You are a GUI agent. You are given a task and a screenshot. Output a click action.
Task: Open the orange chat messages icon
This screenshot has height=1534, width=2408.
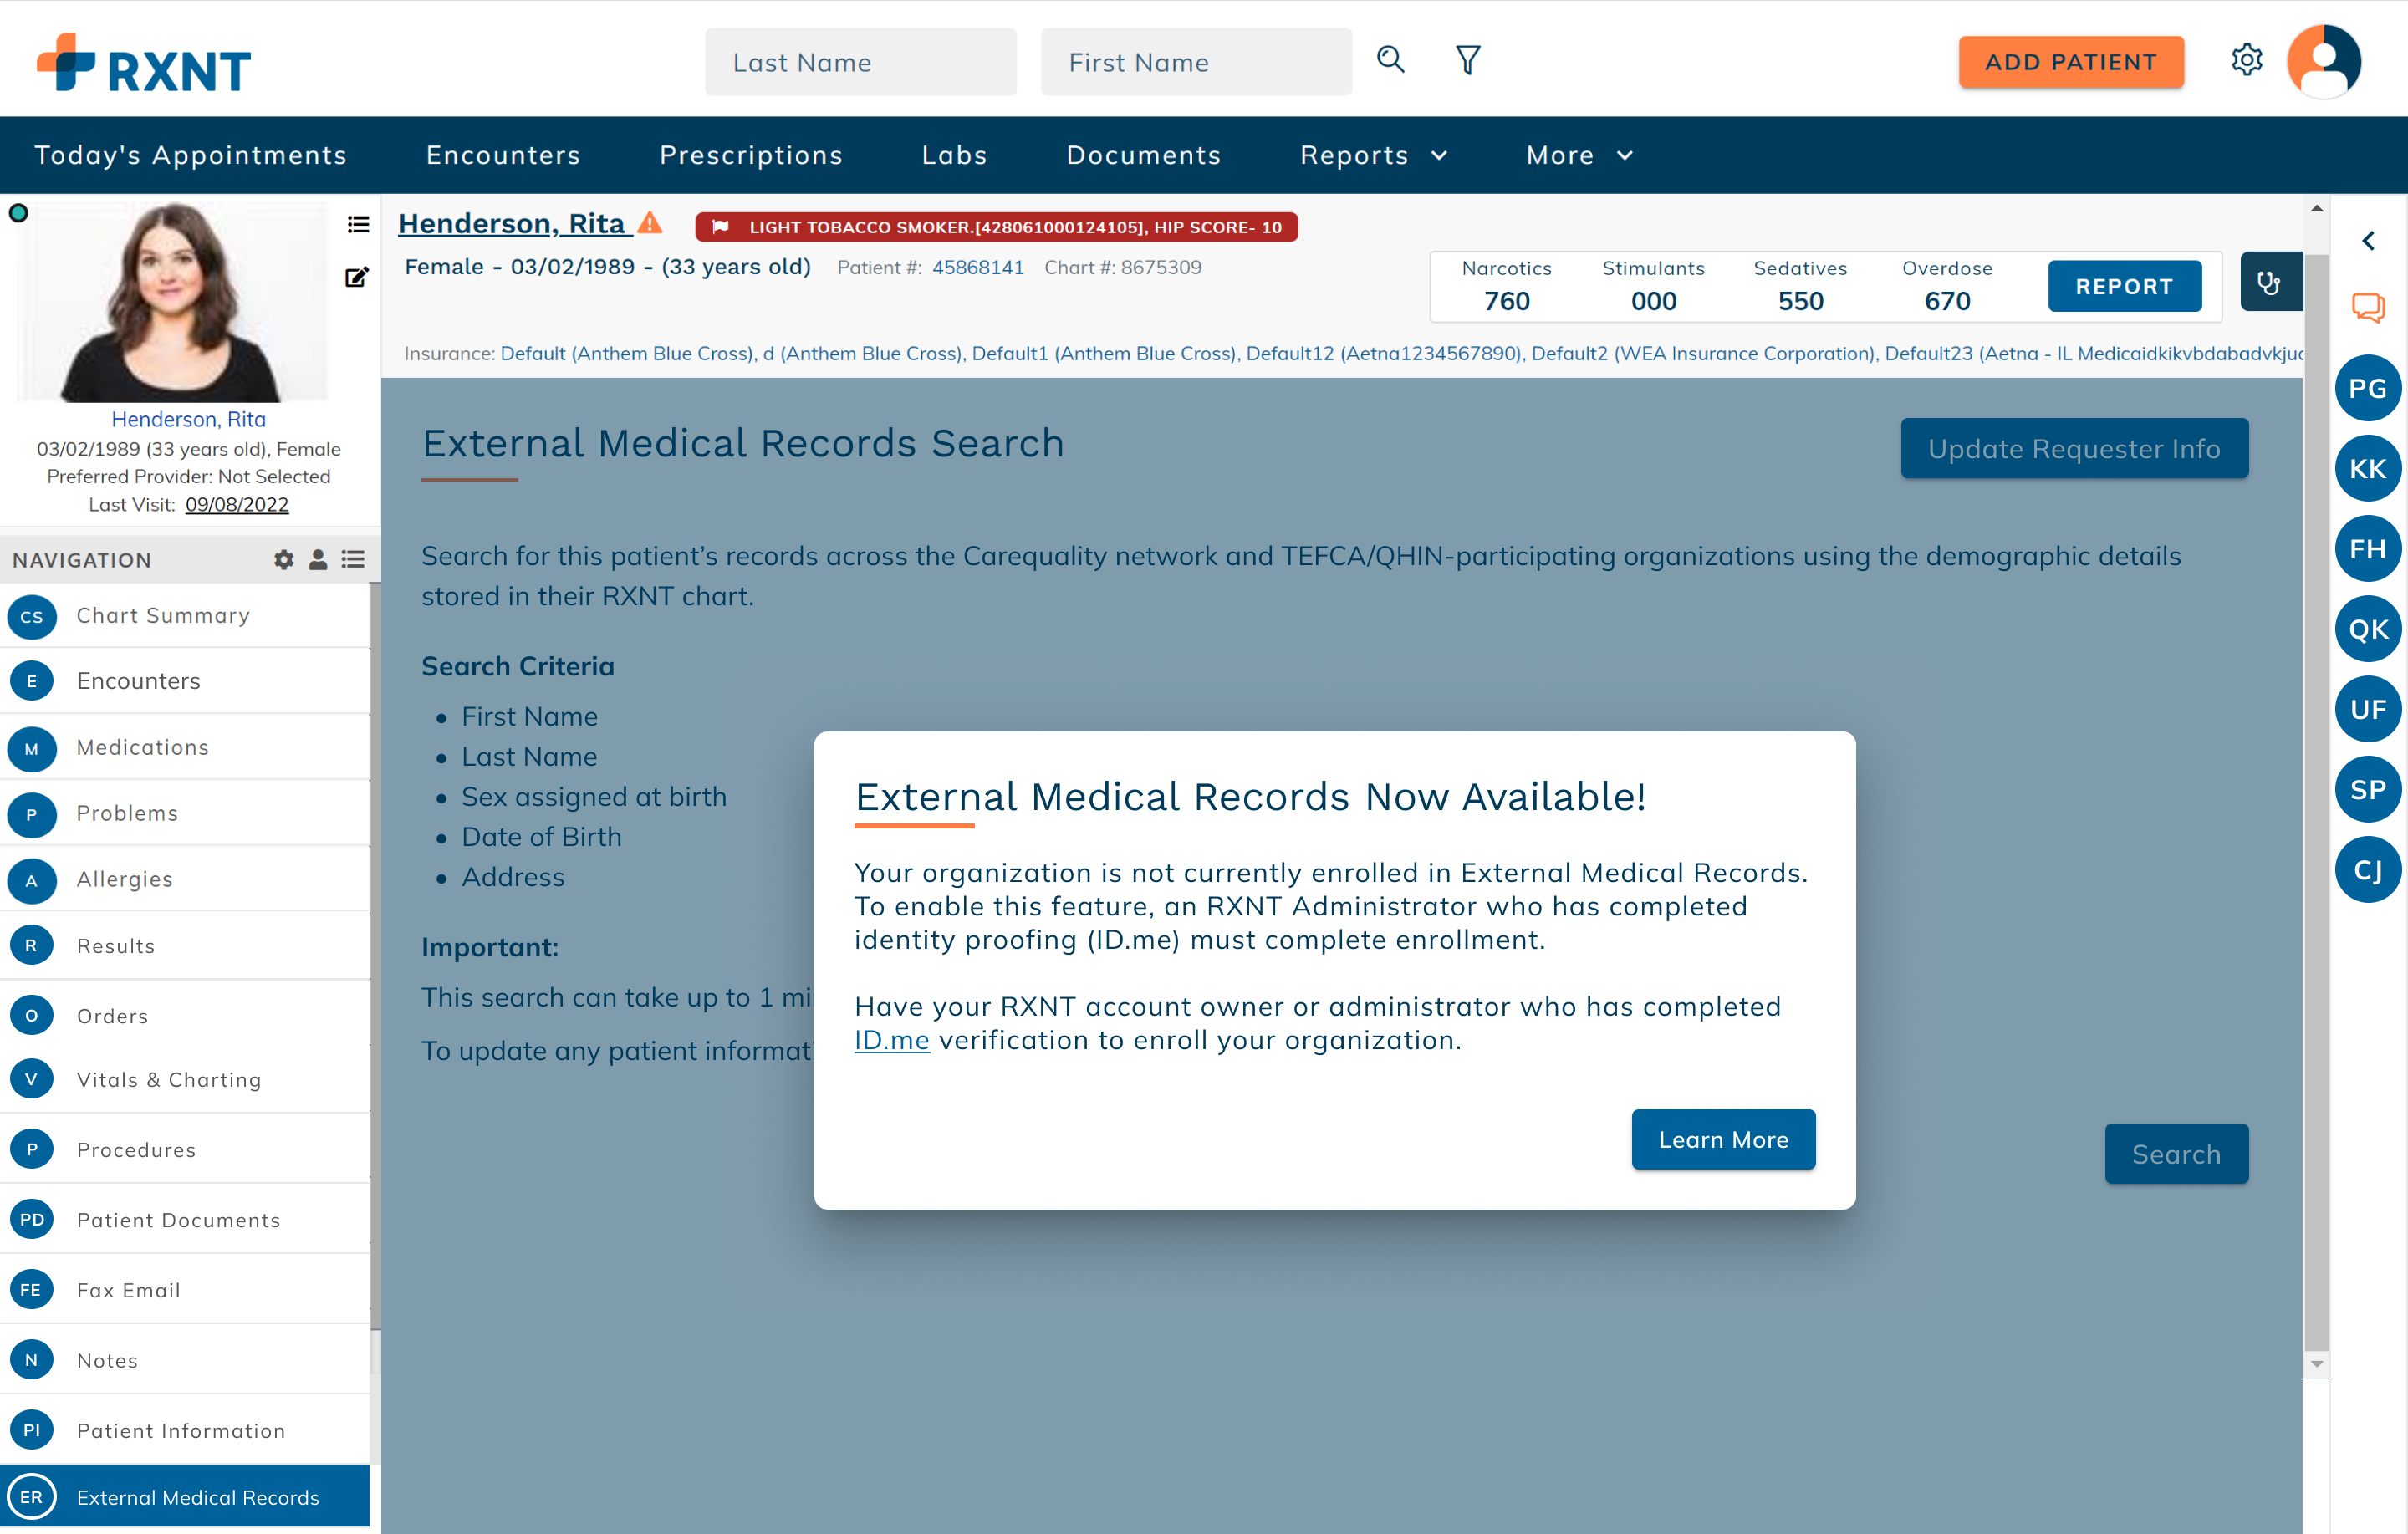[2367, 308]
